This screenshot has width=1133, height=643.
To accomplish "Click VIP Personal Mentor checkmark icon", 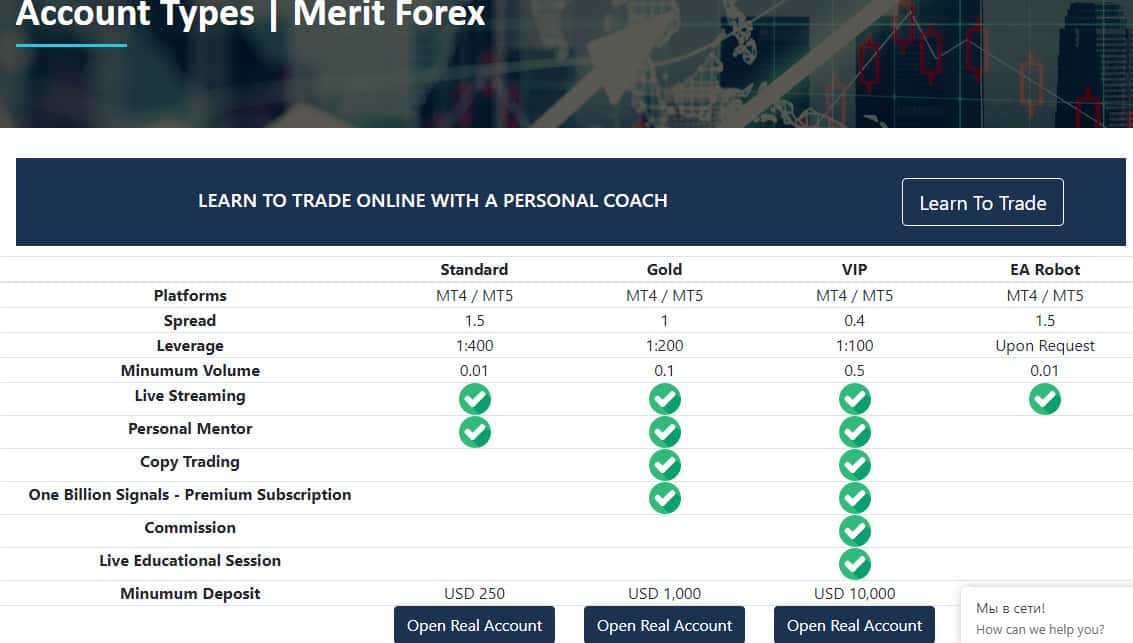I will 855,432.
